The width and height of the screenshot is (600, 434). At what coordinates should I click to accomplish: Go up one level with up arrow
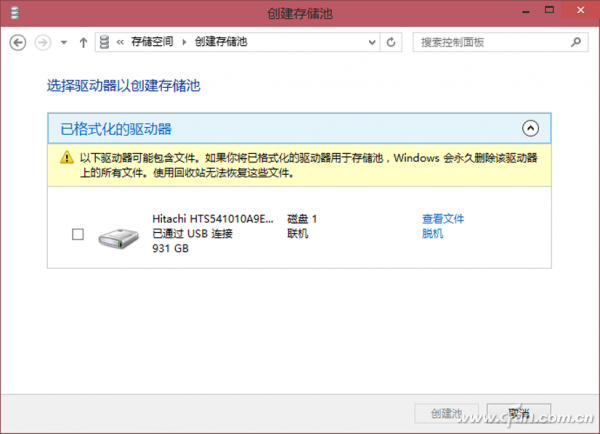click(83, 42)
